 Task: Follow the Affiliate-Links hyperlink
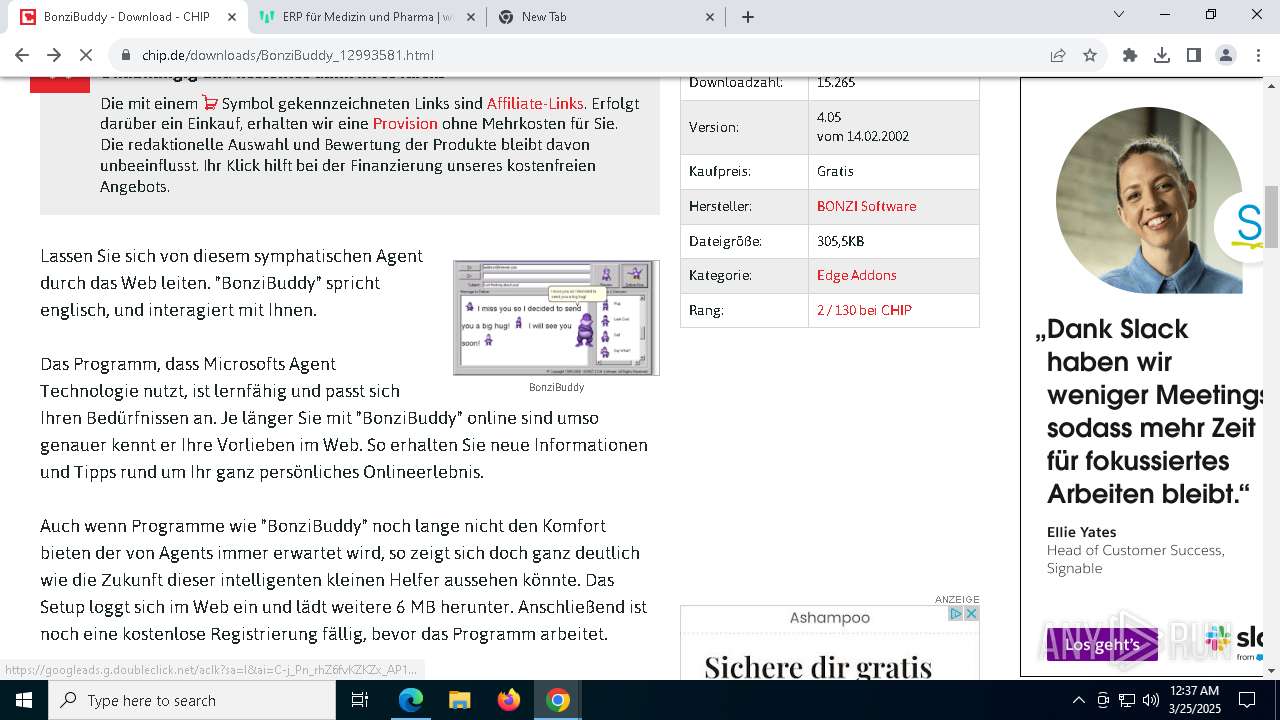pyautogui.click(x=535, y=103)
